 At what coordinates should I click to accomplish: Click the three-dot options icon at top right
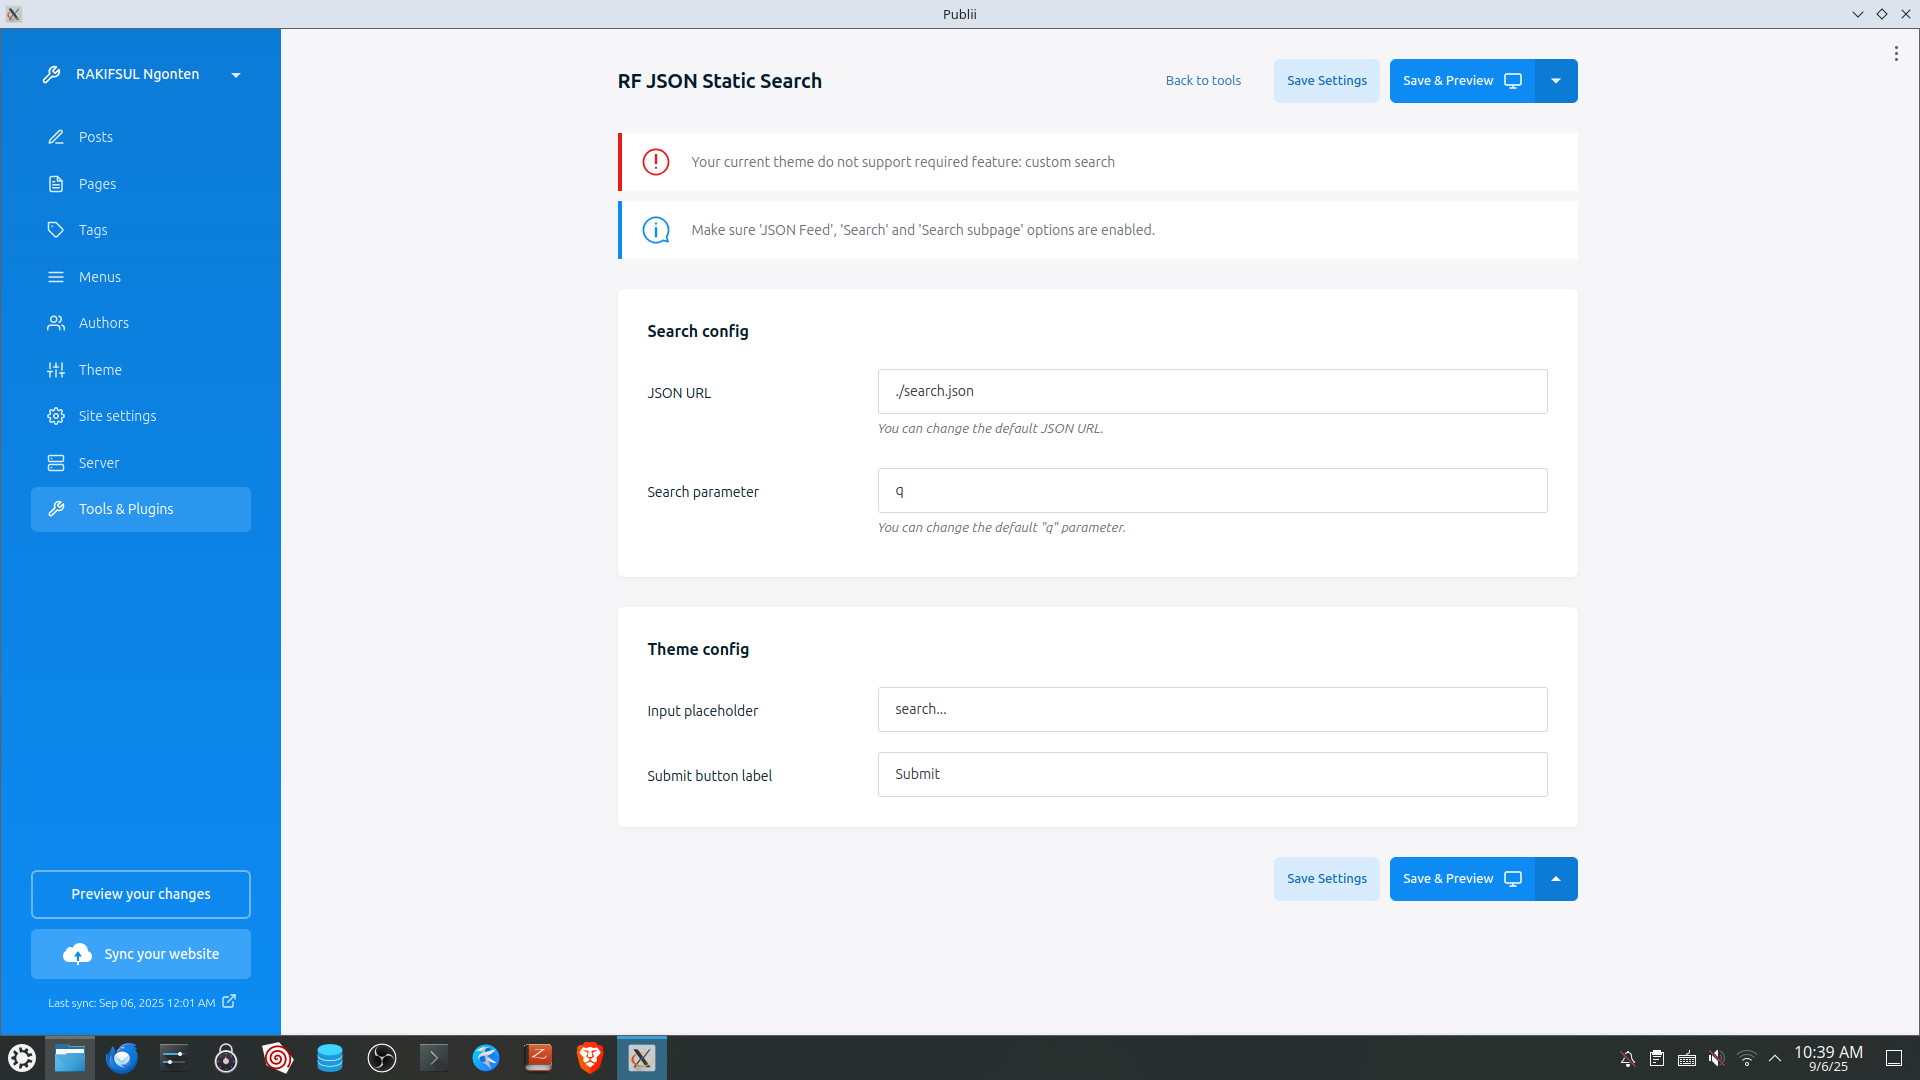(x=1895, y=54)
